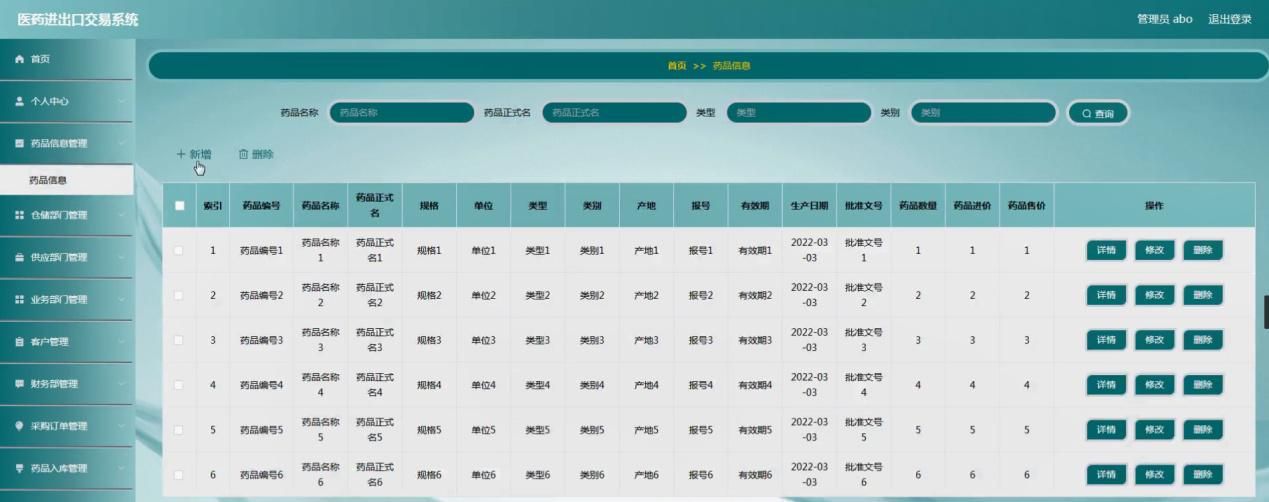This screenshot has width=1269, height=502.
Task: Click 药品信息 in the breadcrumb bar
Action: [731, 66]
